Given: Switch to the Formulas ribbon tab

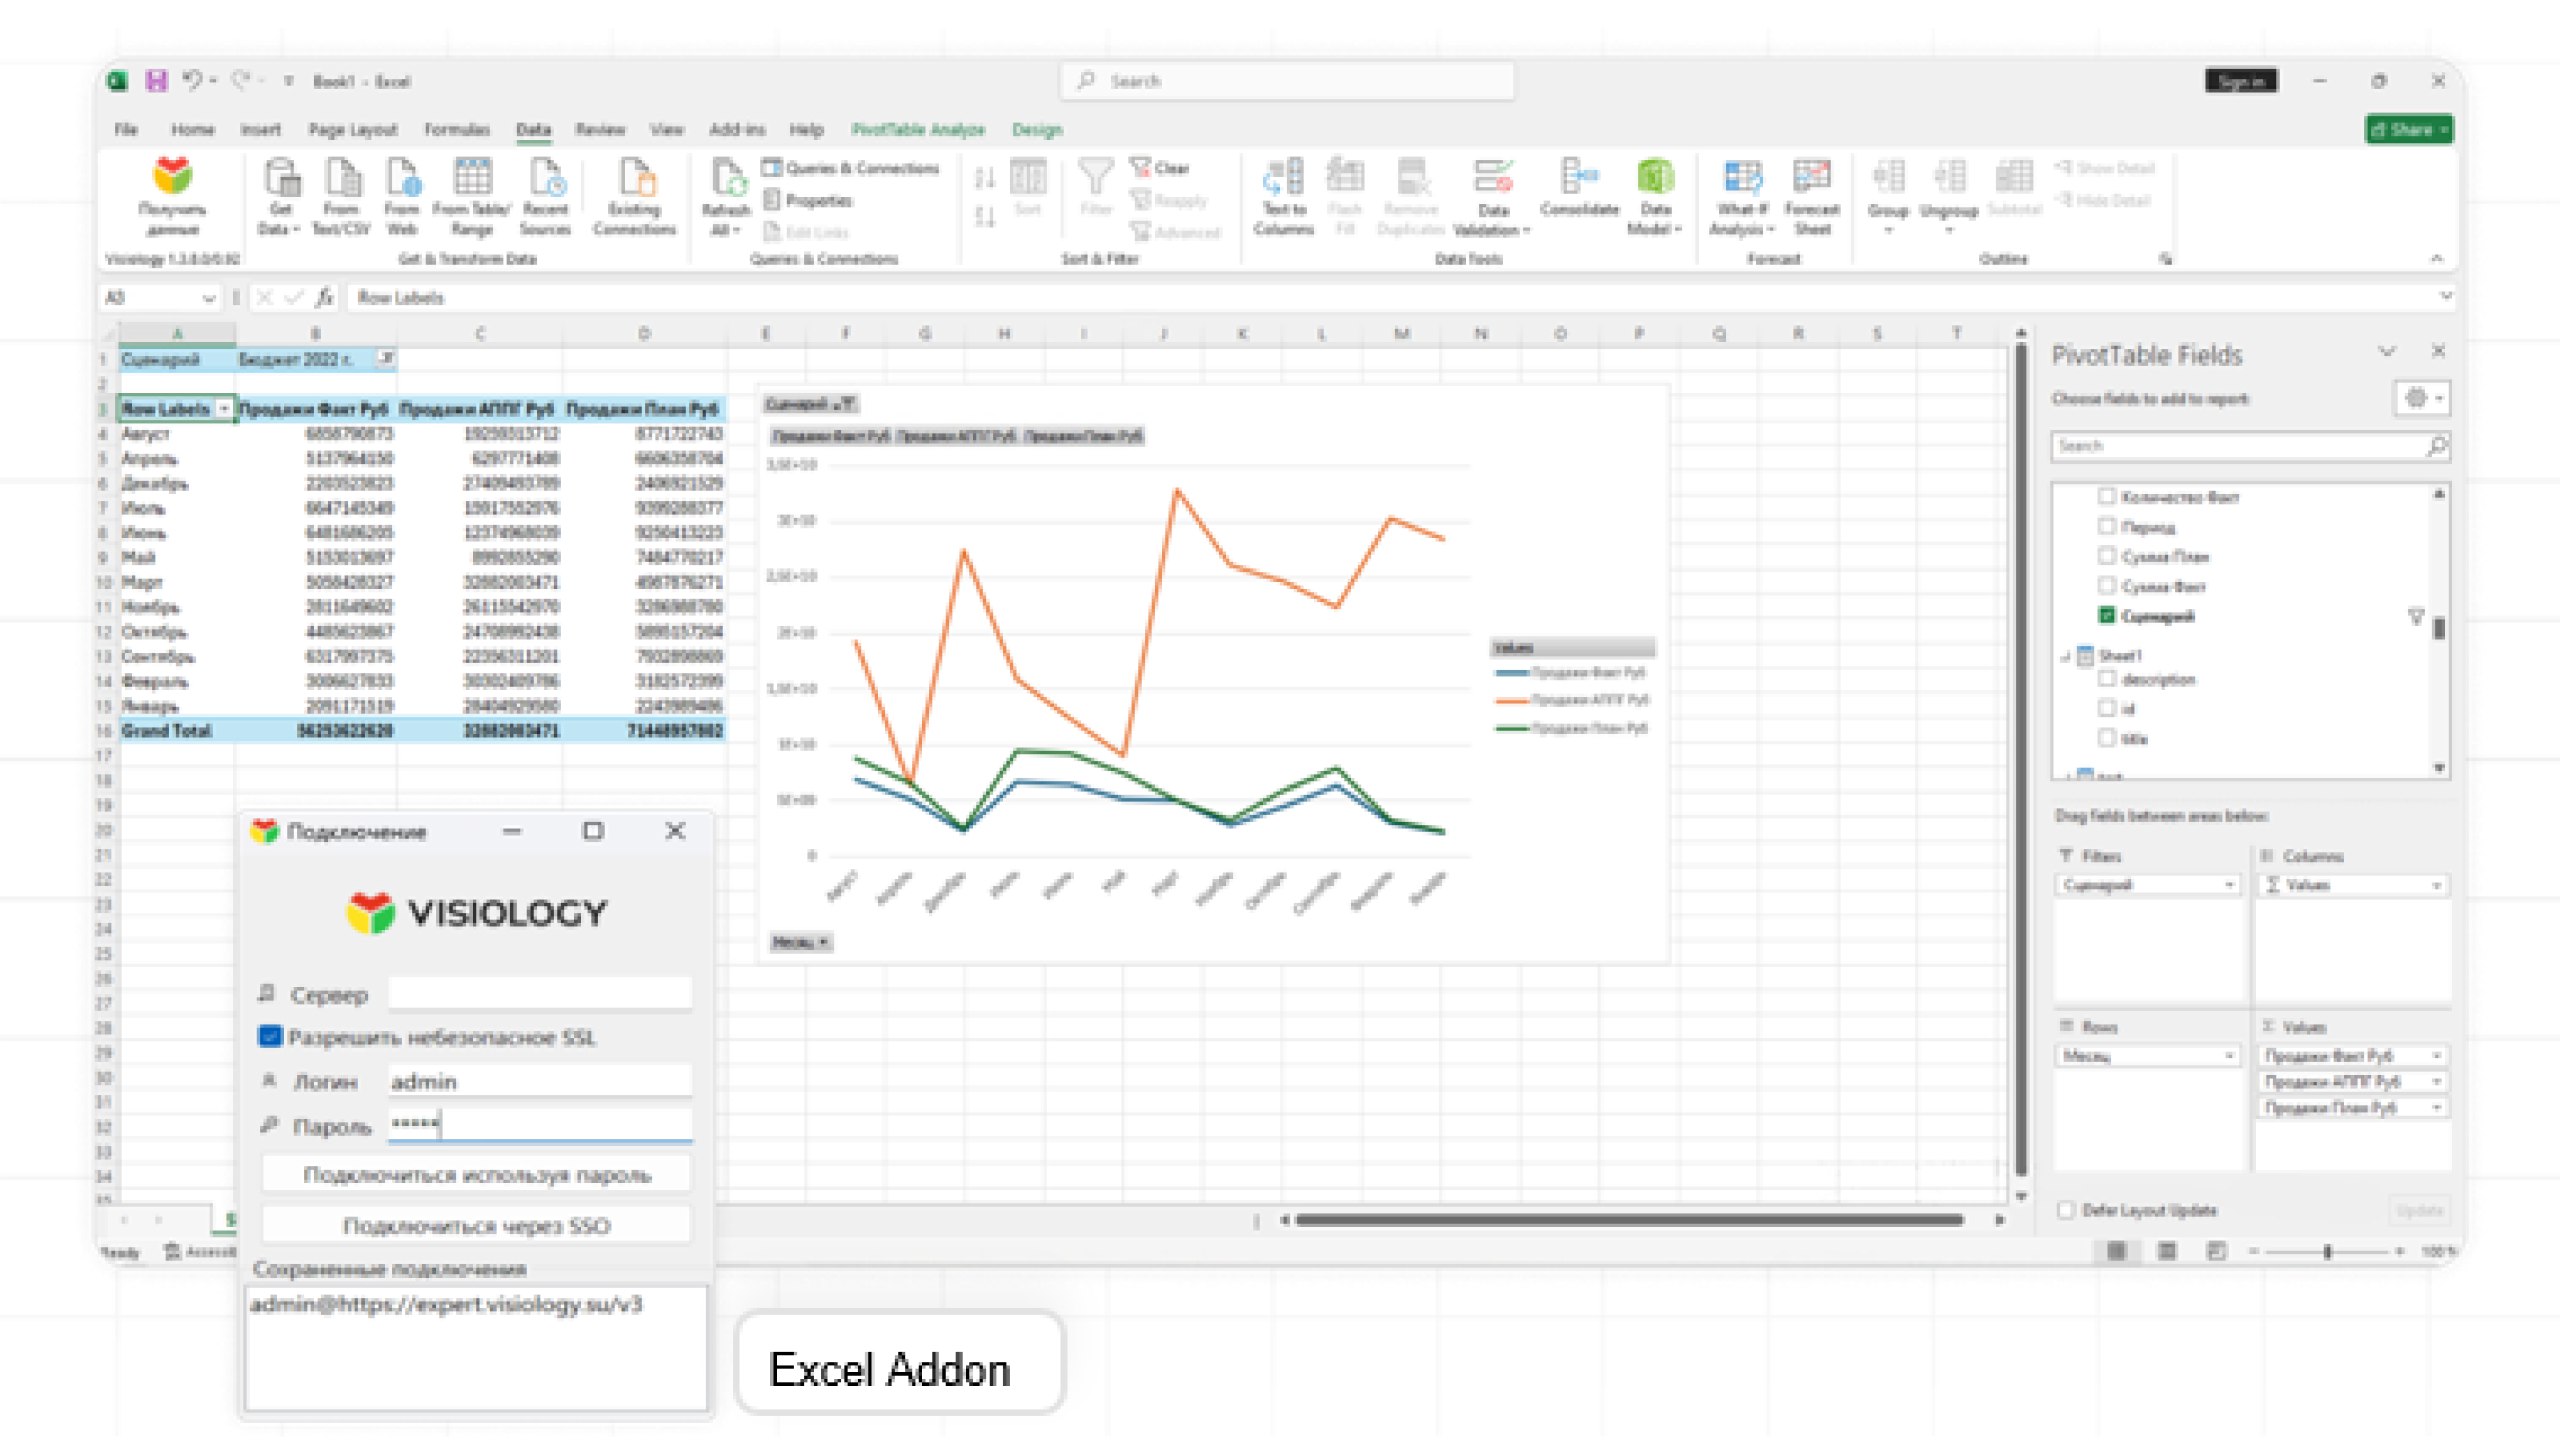Looking at the screenshot, I should (457, 129).
